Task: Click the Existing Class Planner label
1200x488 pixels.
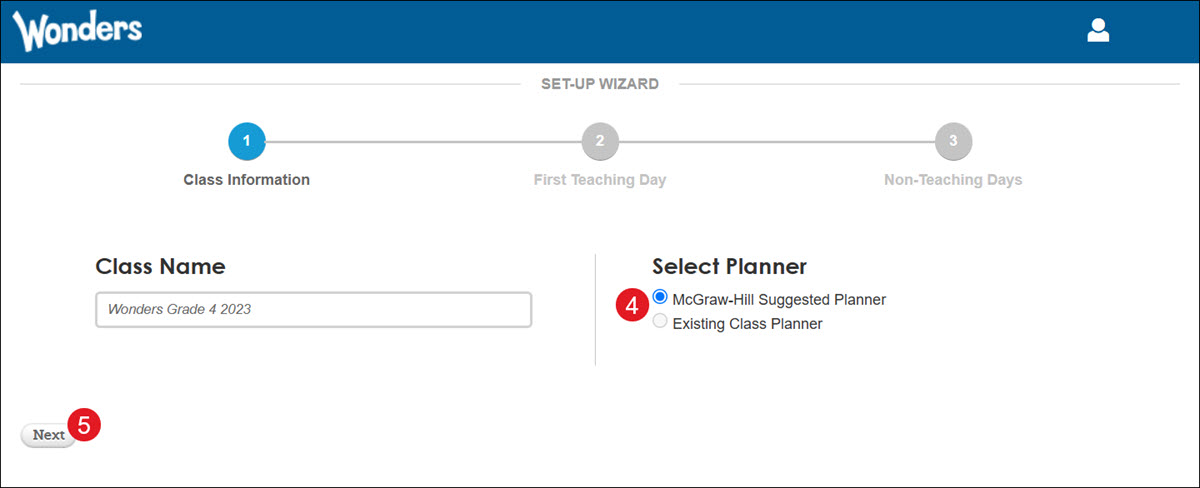Action: 747,324
